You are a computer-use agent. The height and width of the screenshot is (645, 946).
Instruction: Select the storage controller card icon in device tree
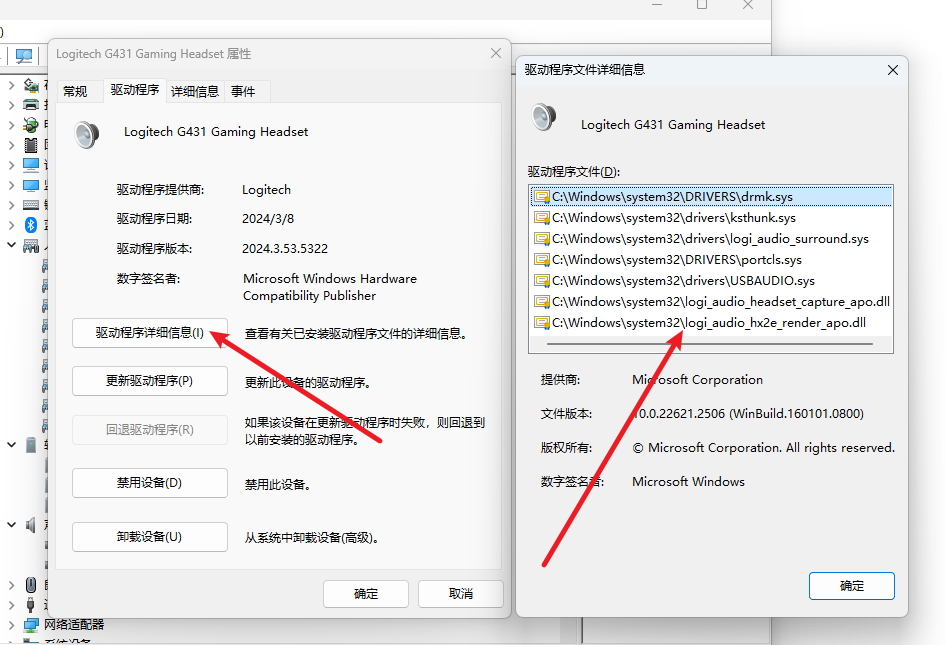click(x=31, y=85)
